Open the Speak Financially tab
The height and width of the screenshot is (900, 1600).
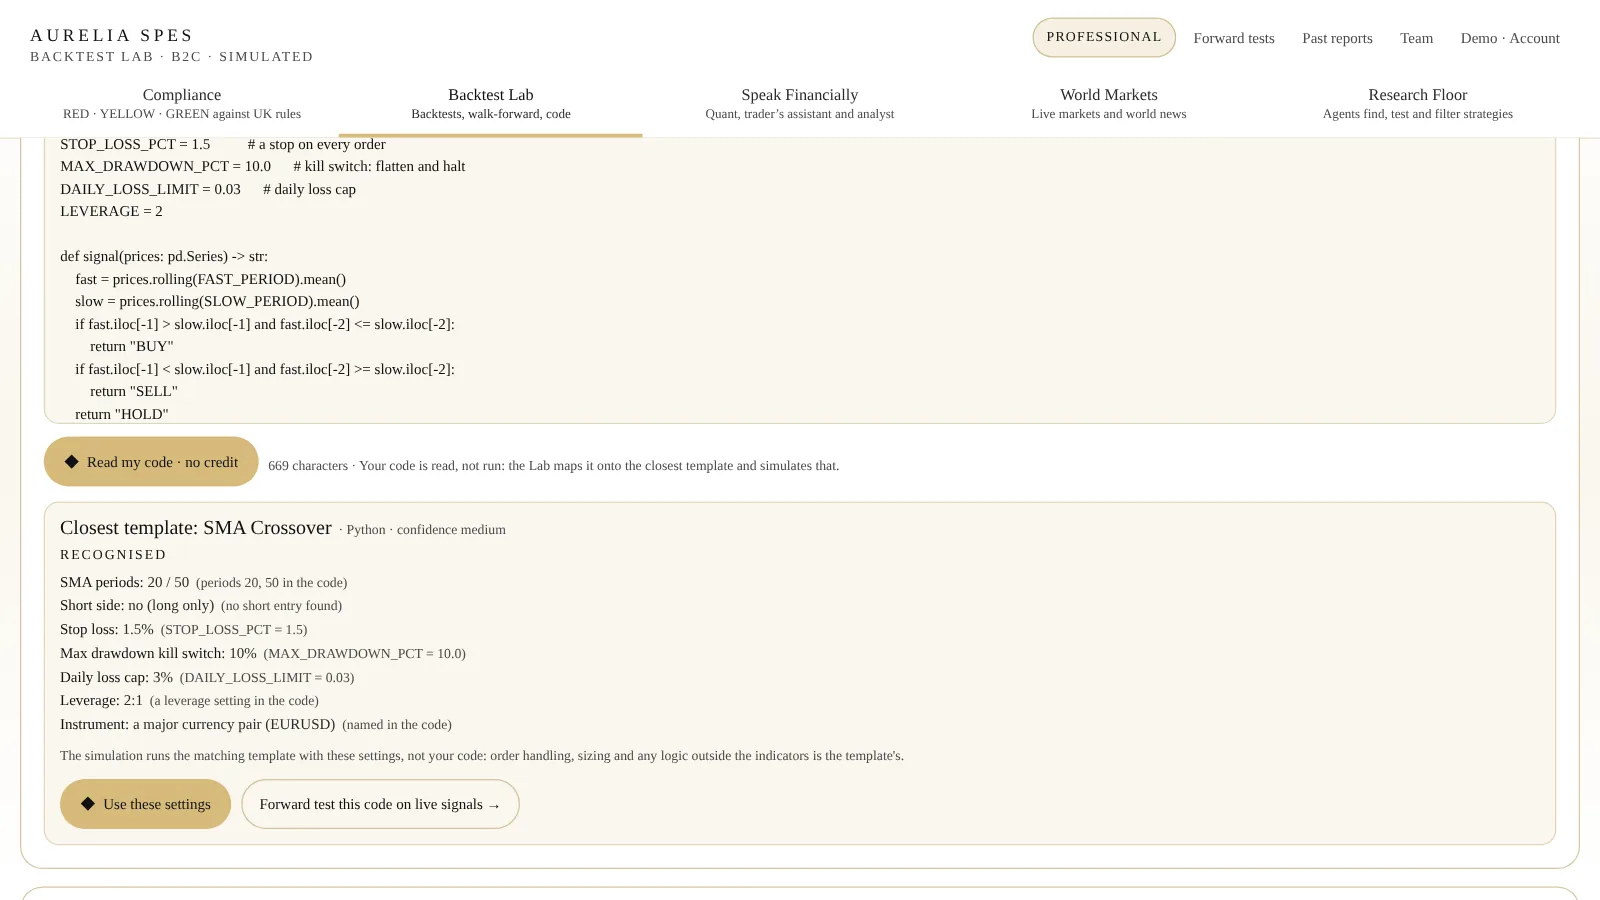coord(800,104)
